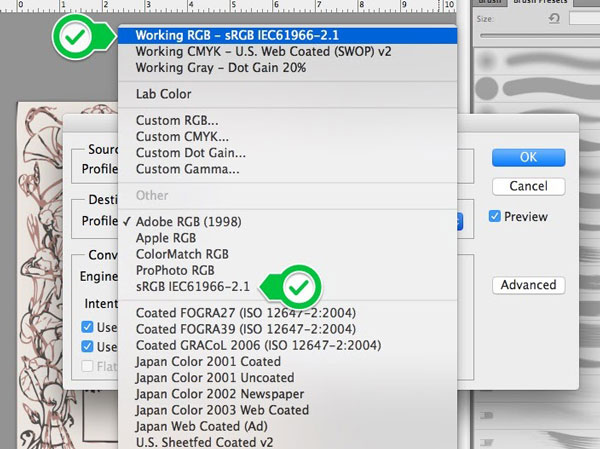
Task: Select Coated GRACoL 2006 profile
Action: [x=287, y=345]
